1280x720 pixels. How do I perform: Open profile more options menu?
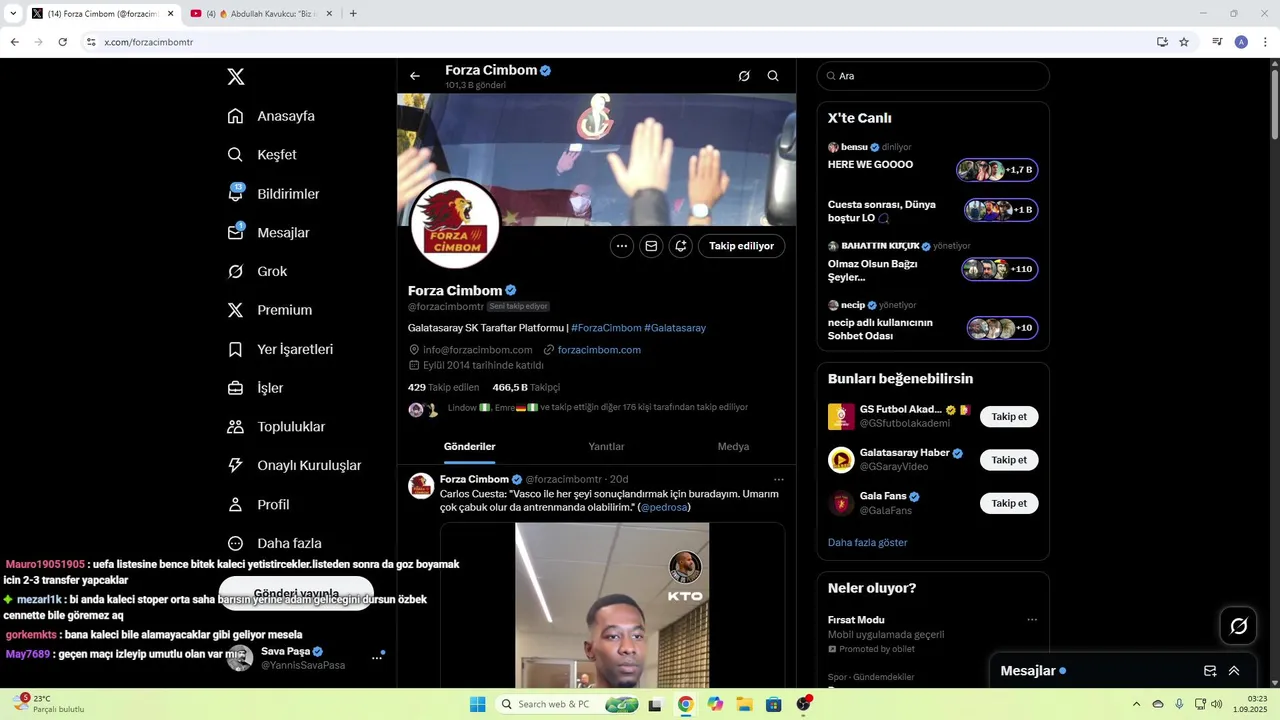coord(622,246)
